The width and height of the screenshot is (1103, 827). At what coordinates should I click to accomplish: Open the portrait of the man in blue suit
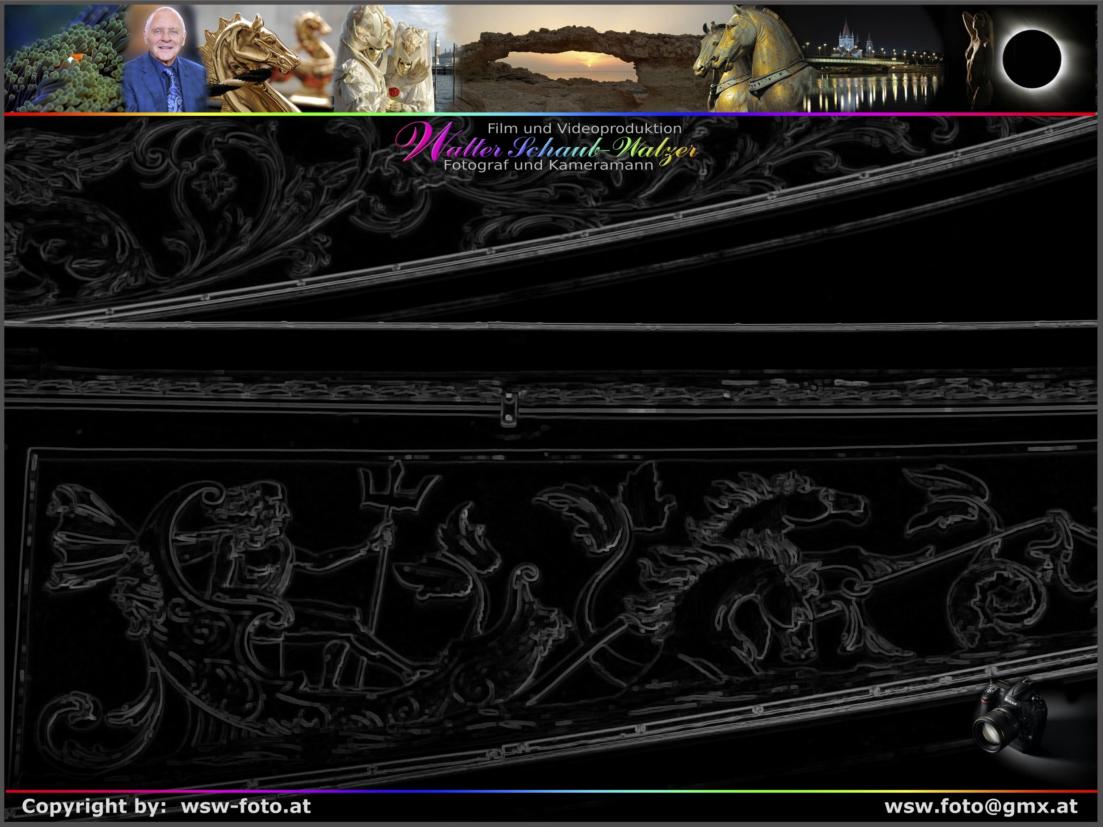click(164, 59)
